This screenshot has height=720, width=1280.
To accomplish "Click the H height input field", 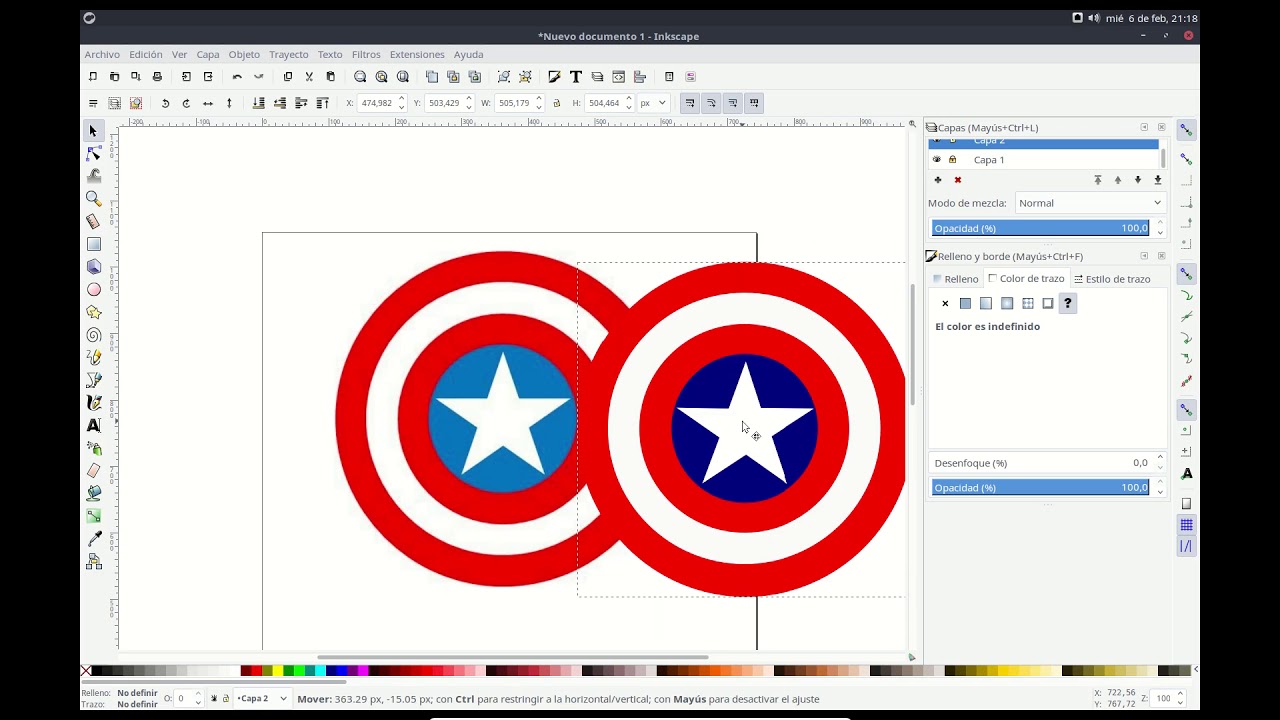I will pyautogui.click(x=604, y=103).
